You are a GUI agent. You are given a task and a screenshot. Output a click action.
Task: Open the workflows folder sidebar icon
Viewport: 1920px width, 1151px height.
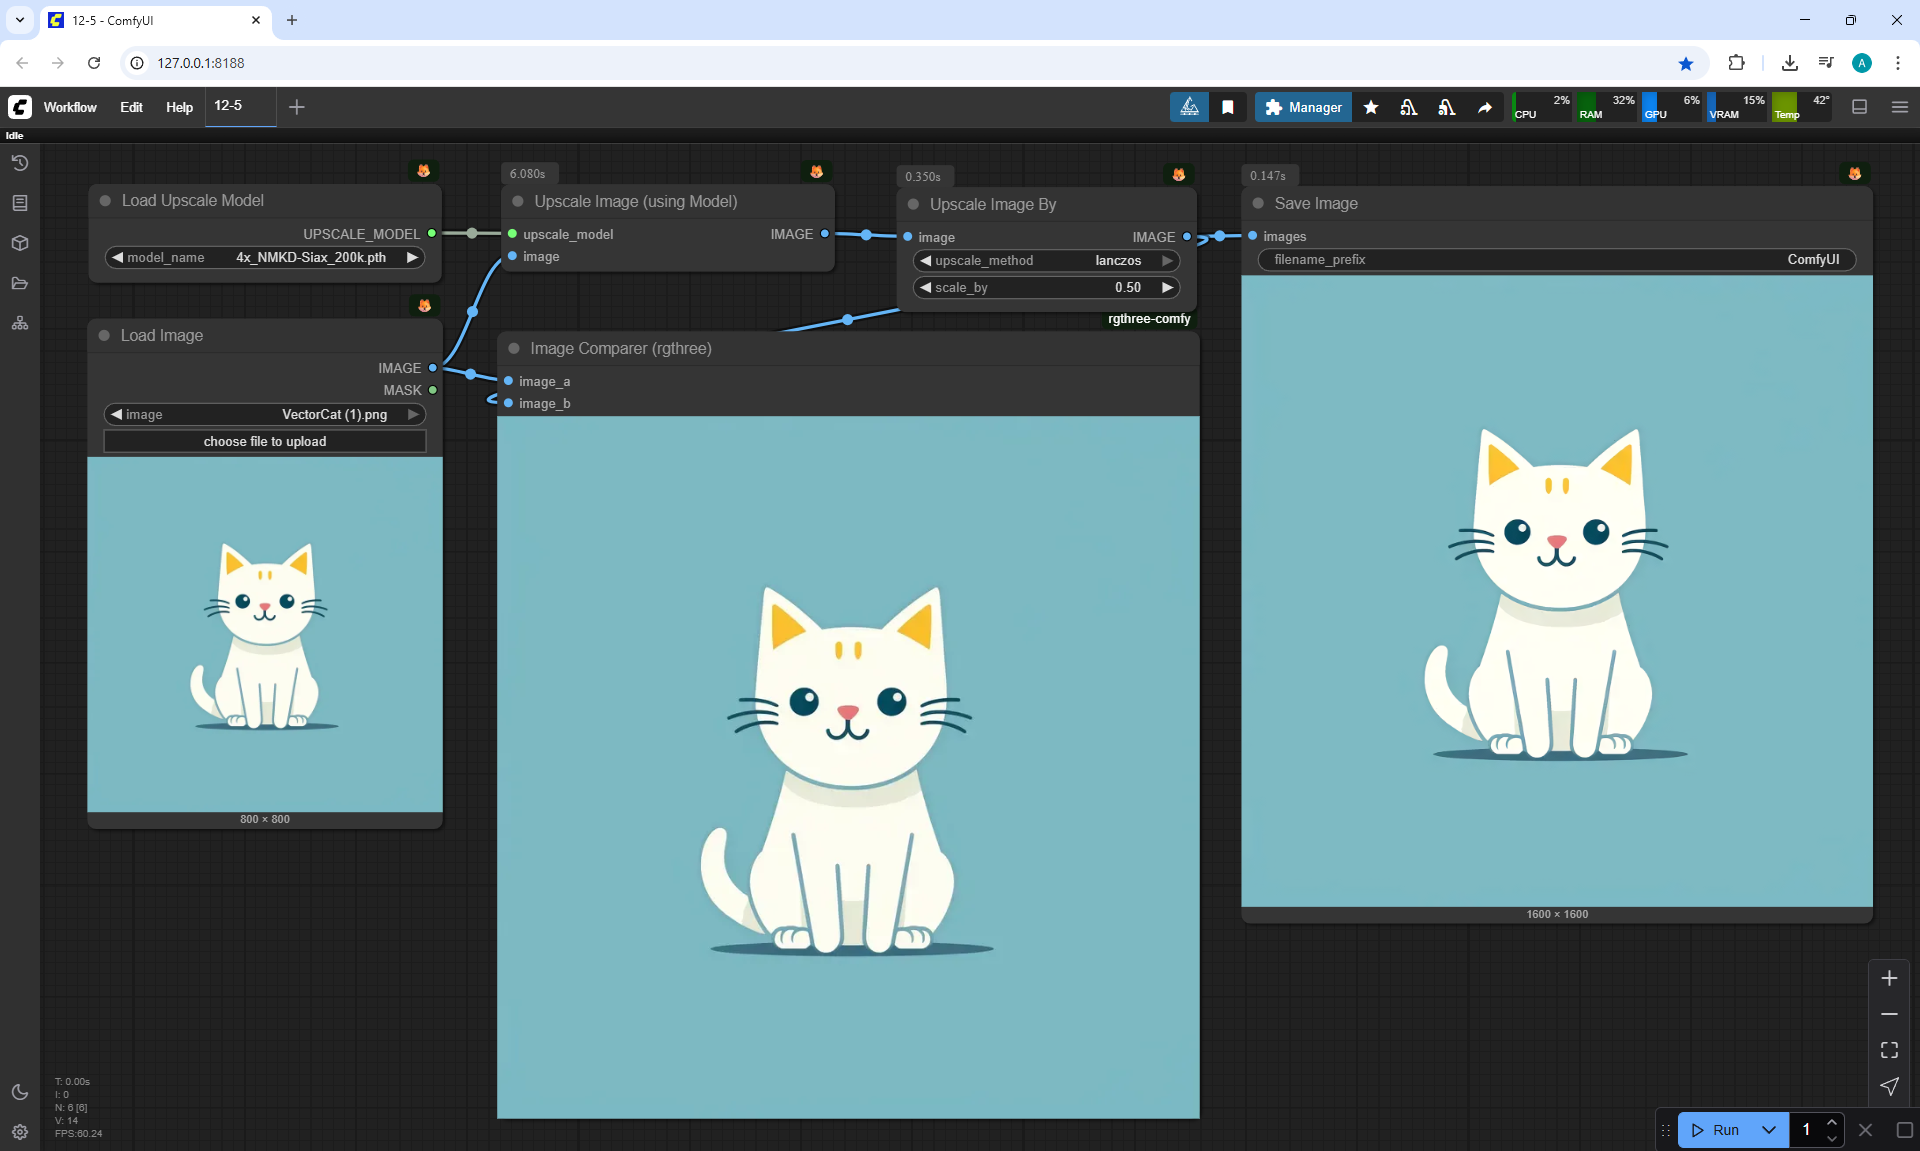tap(20, 283)
